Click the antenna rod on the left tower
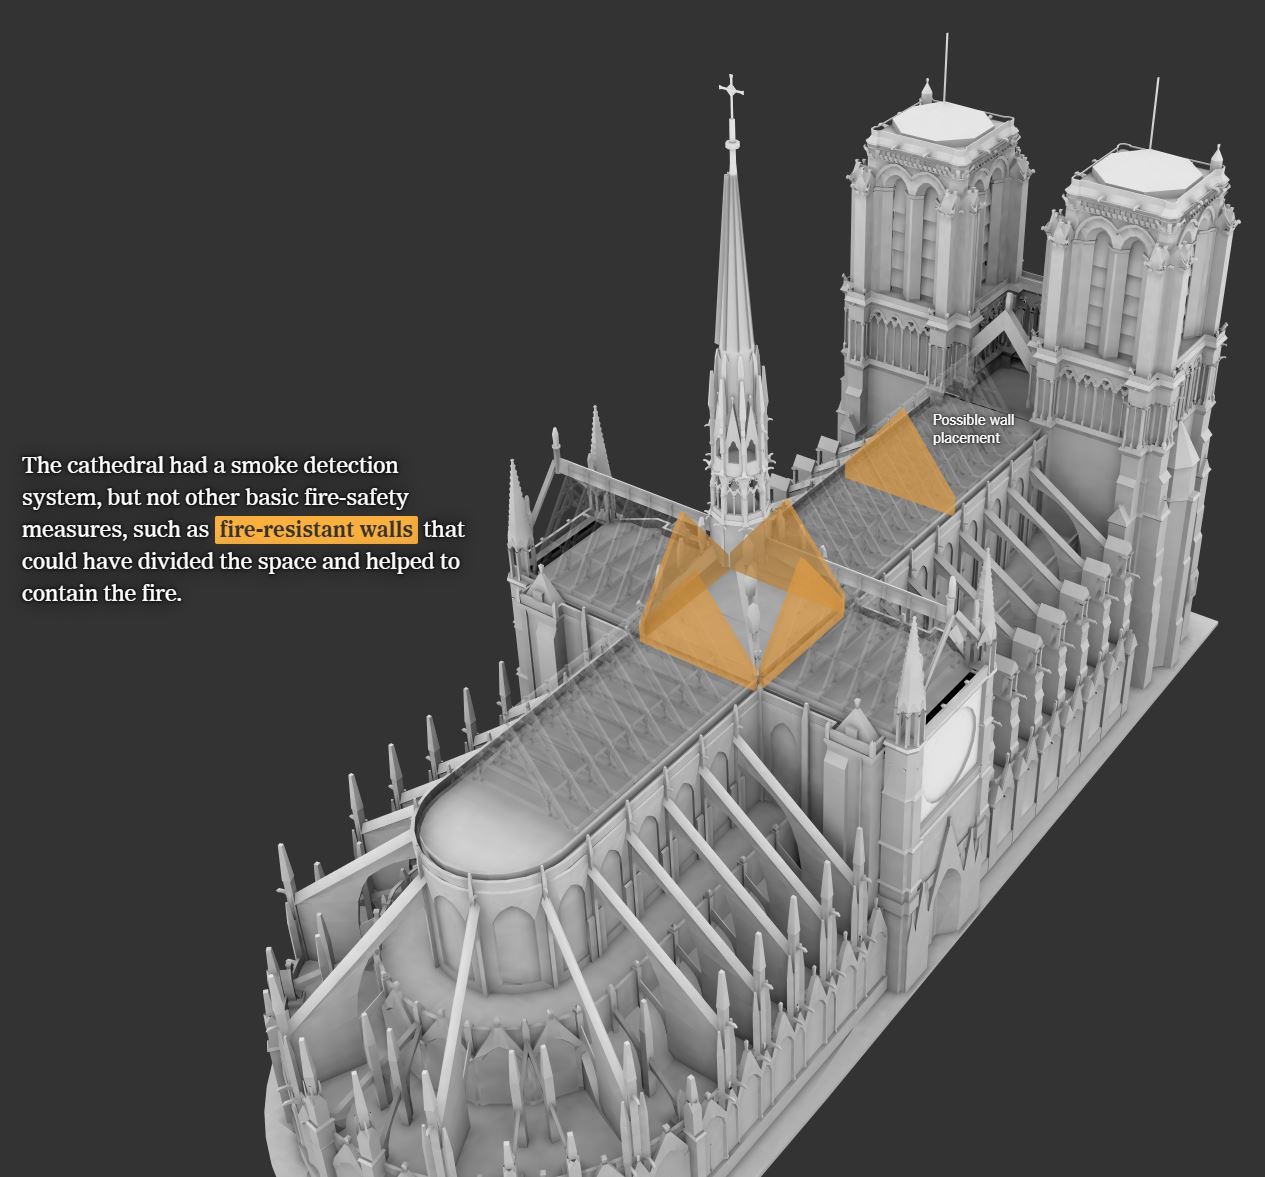Image resolution: width=1265 pixels, height=1177 pixels. 945,65
